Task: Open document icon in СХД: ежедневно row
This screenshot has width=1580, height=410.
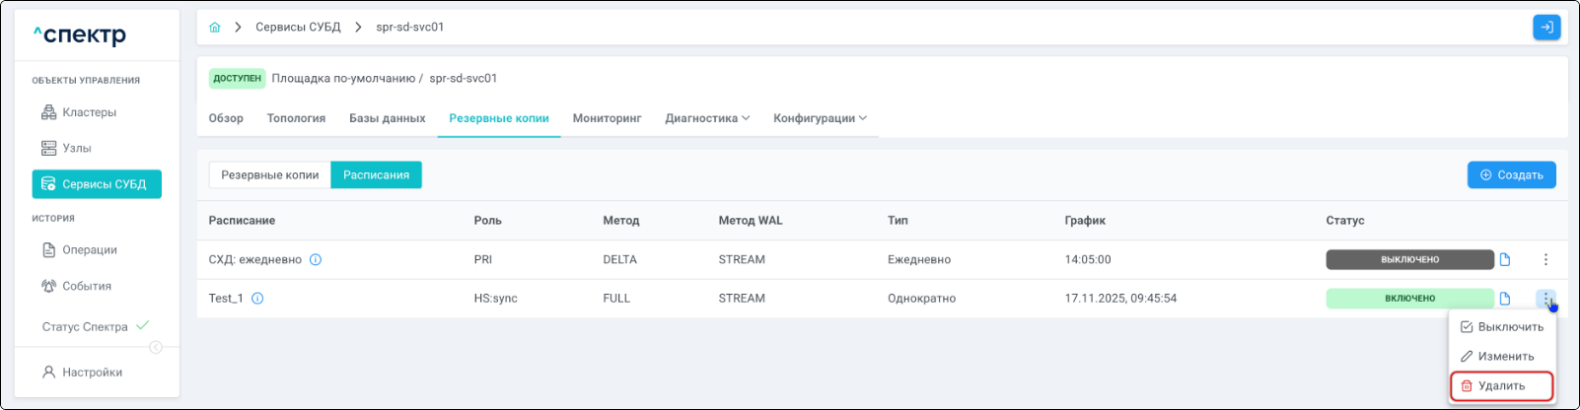Action: (1505, 259)
